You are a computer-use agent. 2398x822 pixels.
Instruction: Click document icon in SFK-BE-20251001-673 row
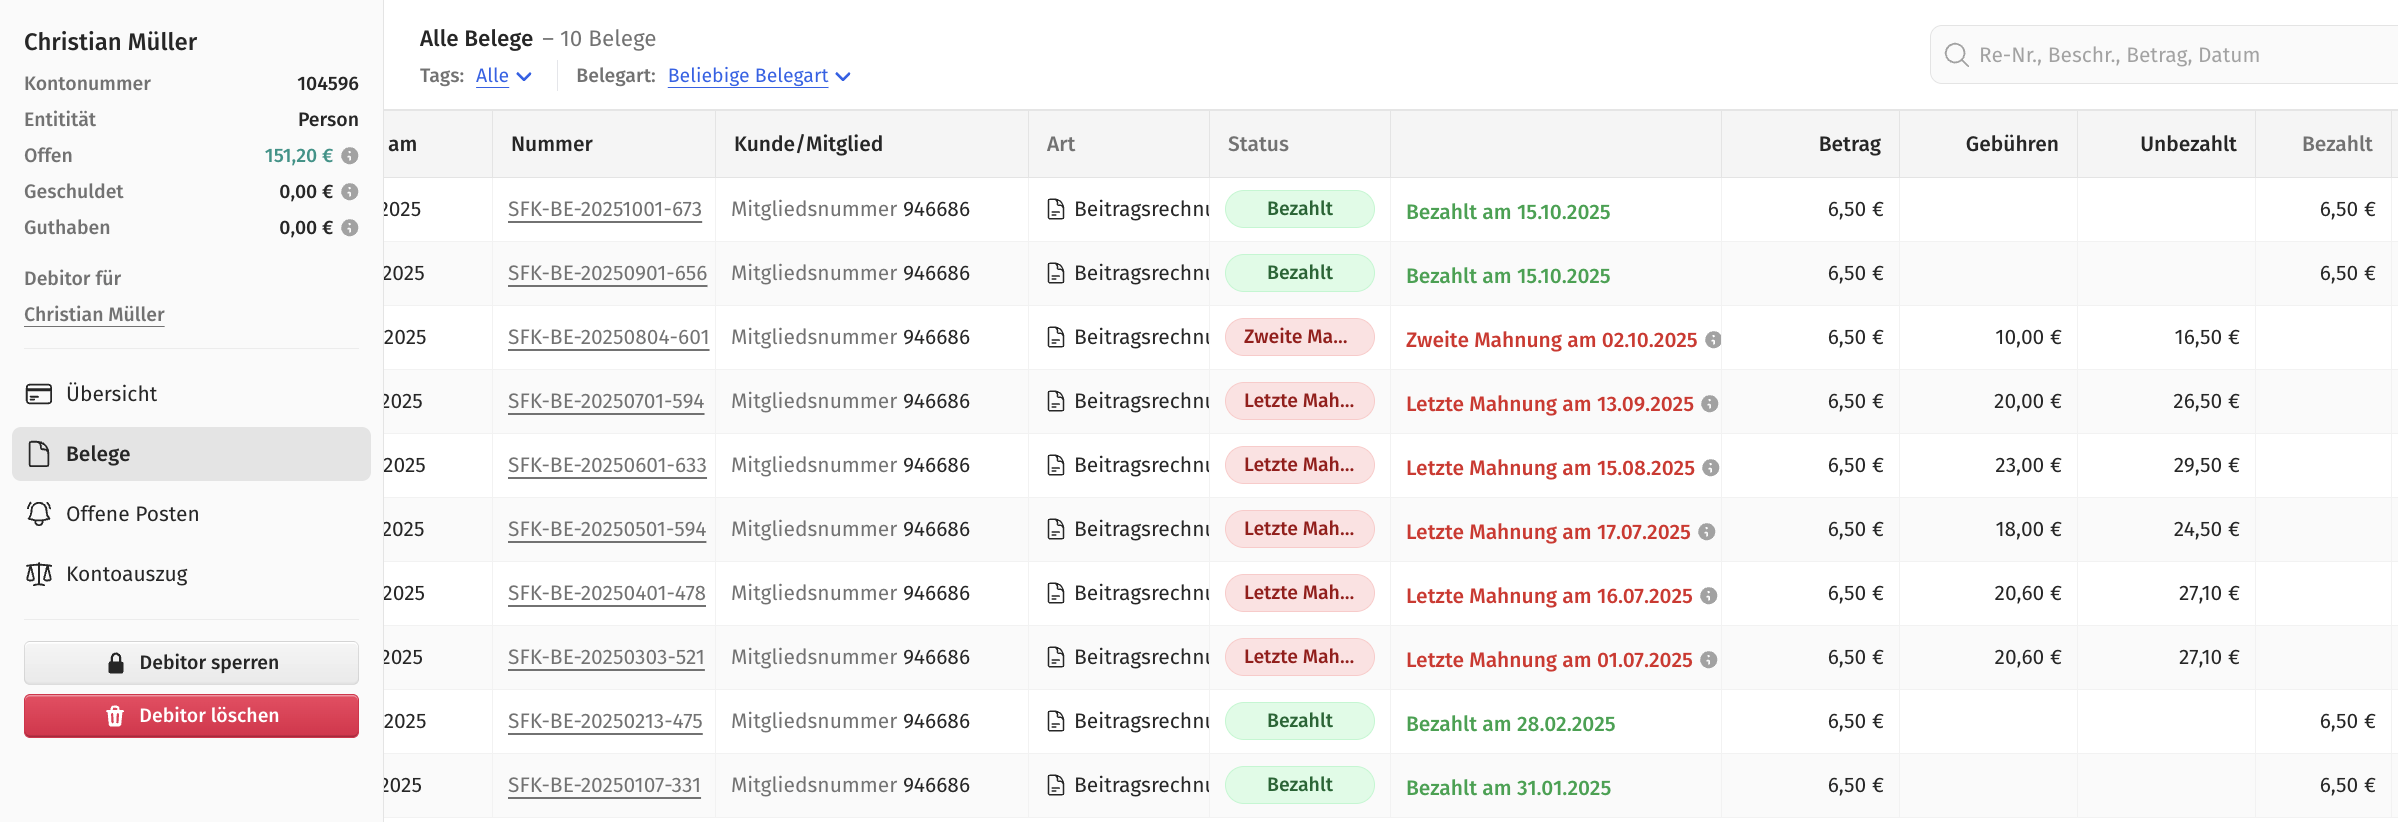click(1055, 209)
